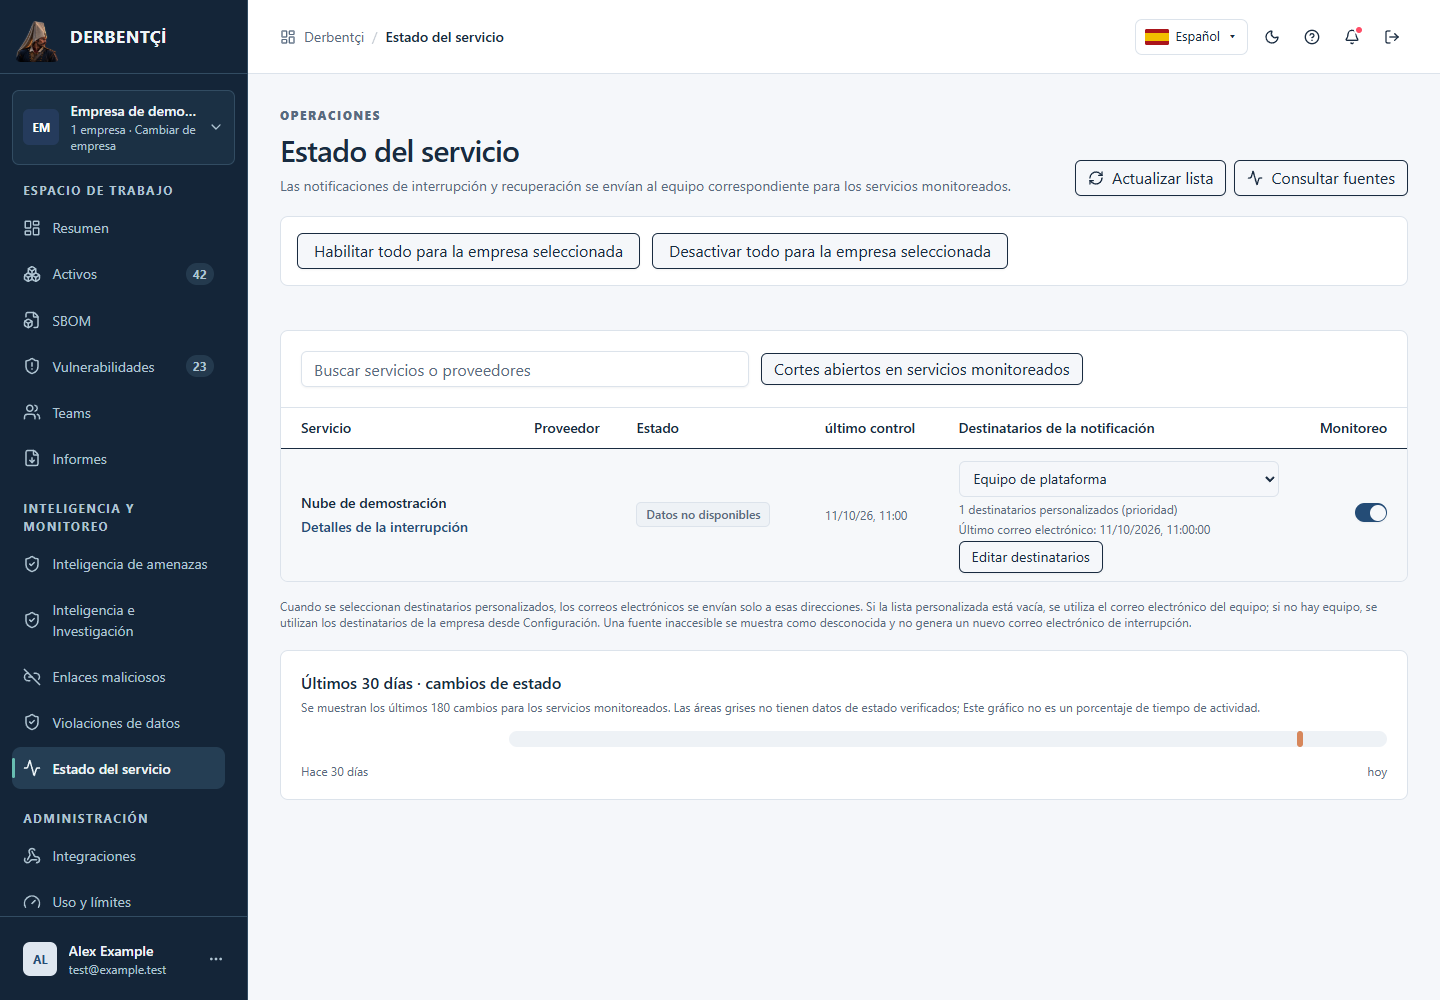This screenshot has width=1440, height=1000.
Task: Click Vulnerabilidades shield icon
Action: (32, 367)
